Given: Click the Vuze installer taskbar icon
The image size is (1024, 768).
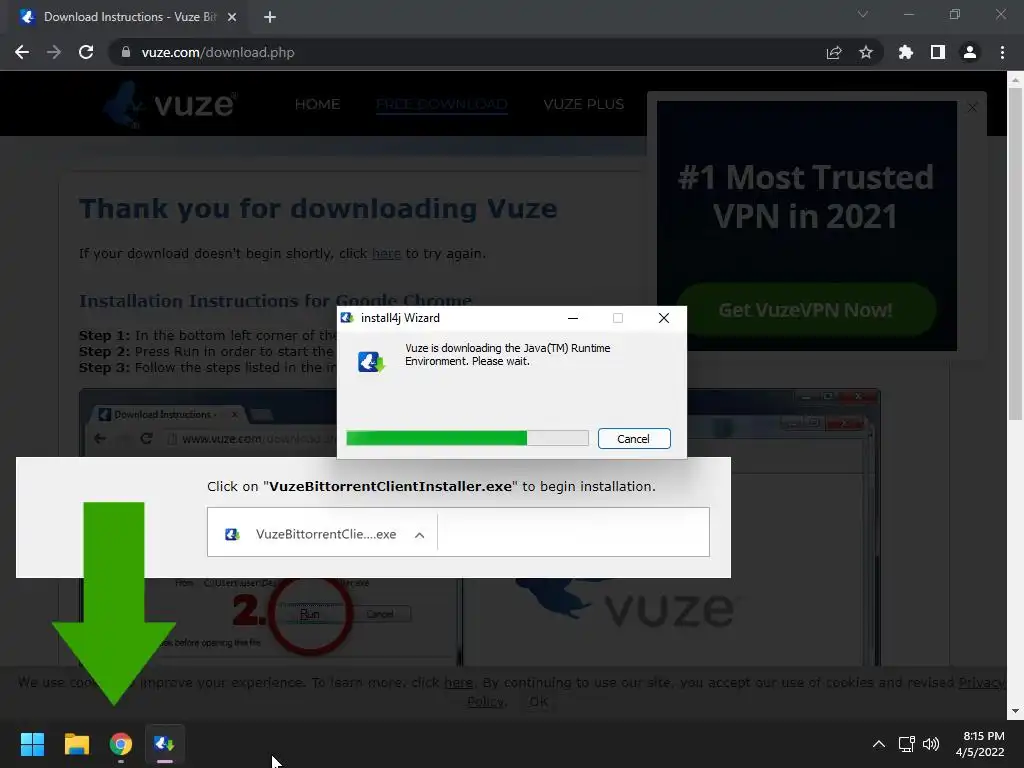Looking at the screenshot, I should click(165, 744).
